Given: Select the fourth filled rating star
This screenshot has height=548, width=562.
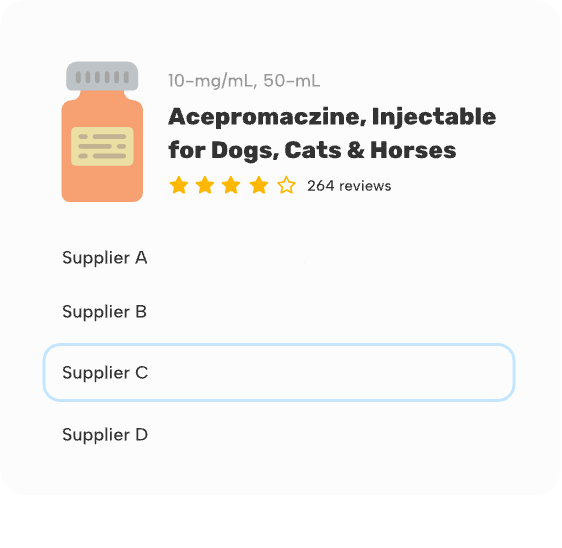Looking at the screenshot, I should [x=259, y=185].
